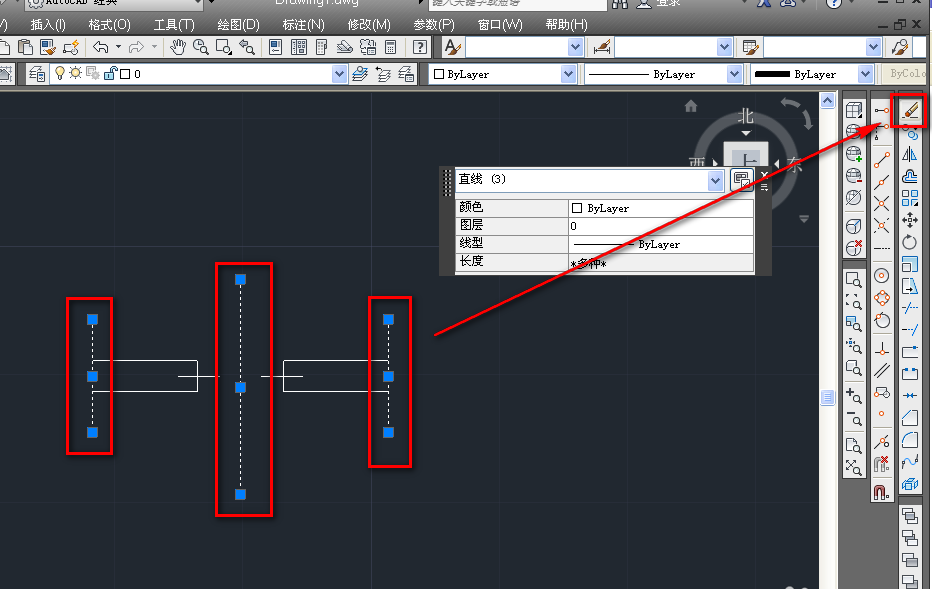932x589 pixels.
Task: Select the Stretch tool
Action: 910,286
